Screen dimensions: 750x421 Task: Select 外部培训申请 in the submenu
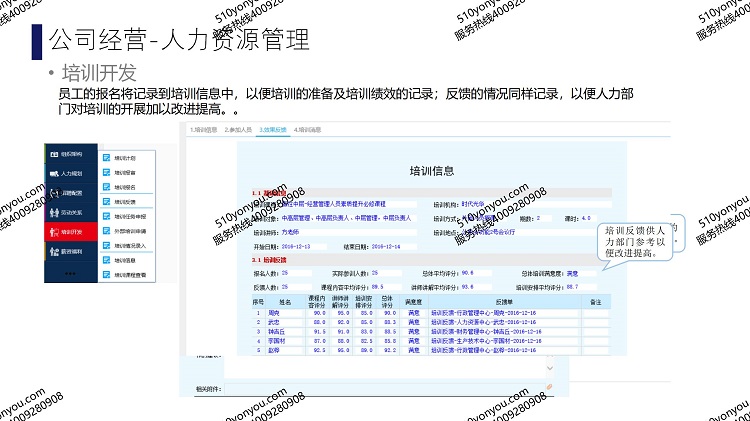[x=130, y=229]
